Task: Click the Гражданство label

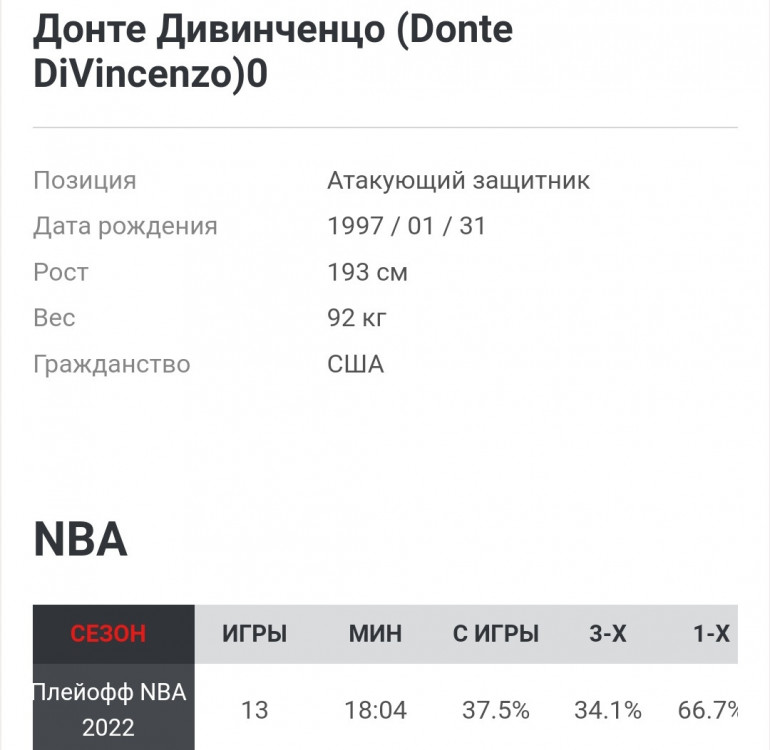Action: pos(111,364)
